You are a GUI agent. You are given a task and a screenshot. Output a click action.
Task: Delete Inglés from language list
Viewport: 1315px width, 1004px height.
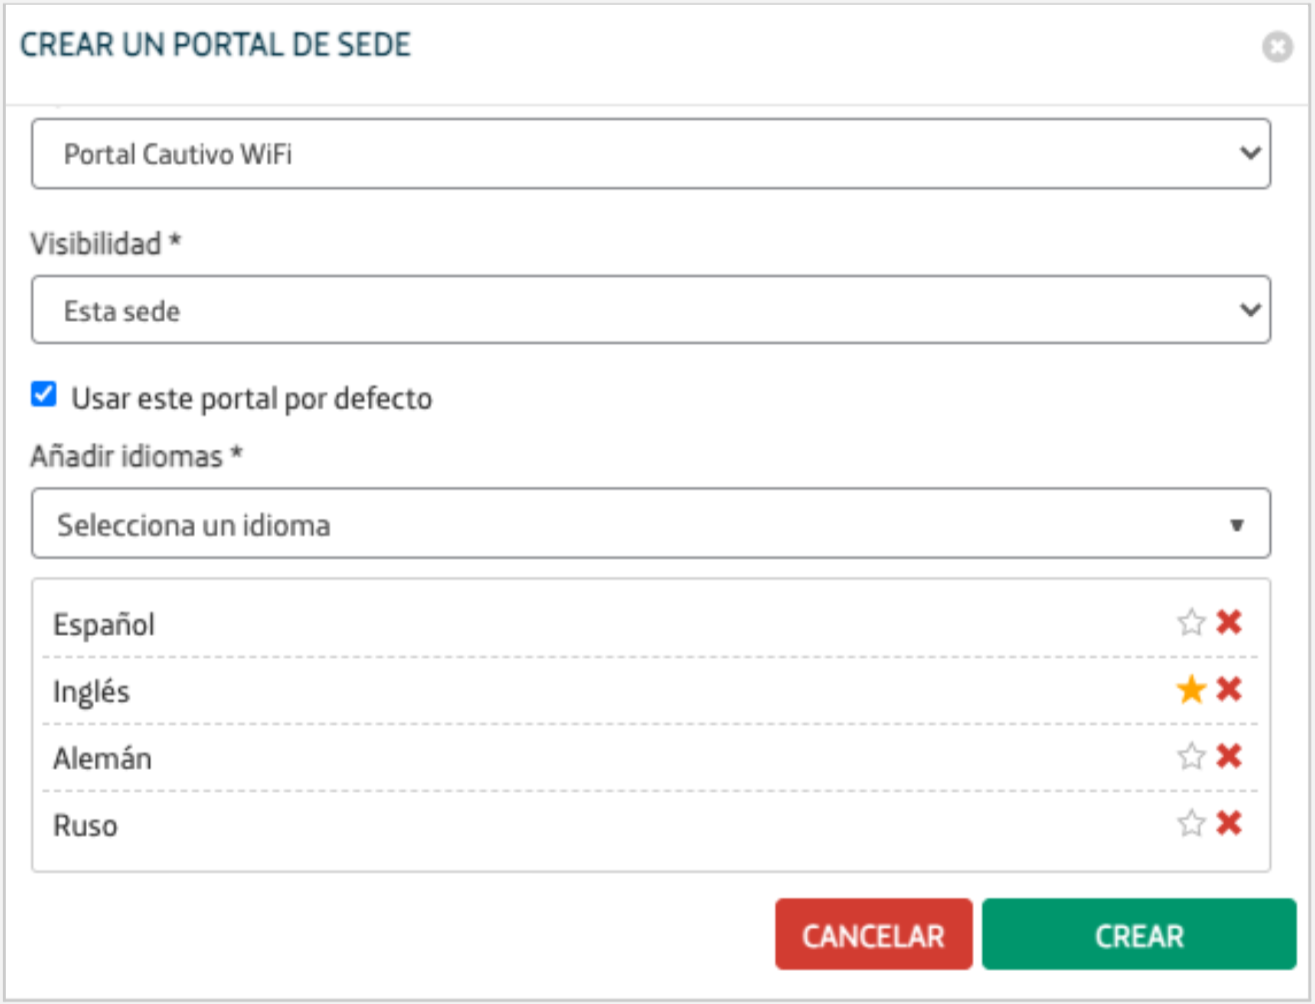point(1229,690)
